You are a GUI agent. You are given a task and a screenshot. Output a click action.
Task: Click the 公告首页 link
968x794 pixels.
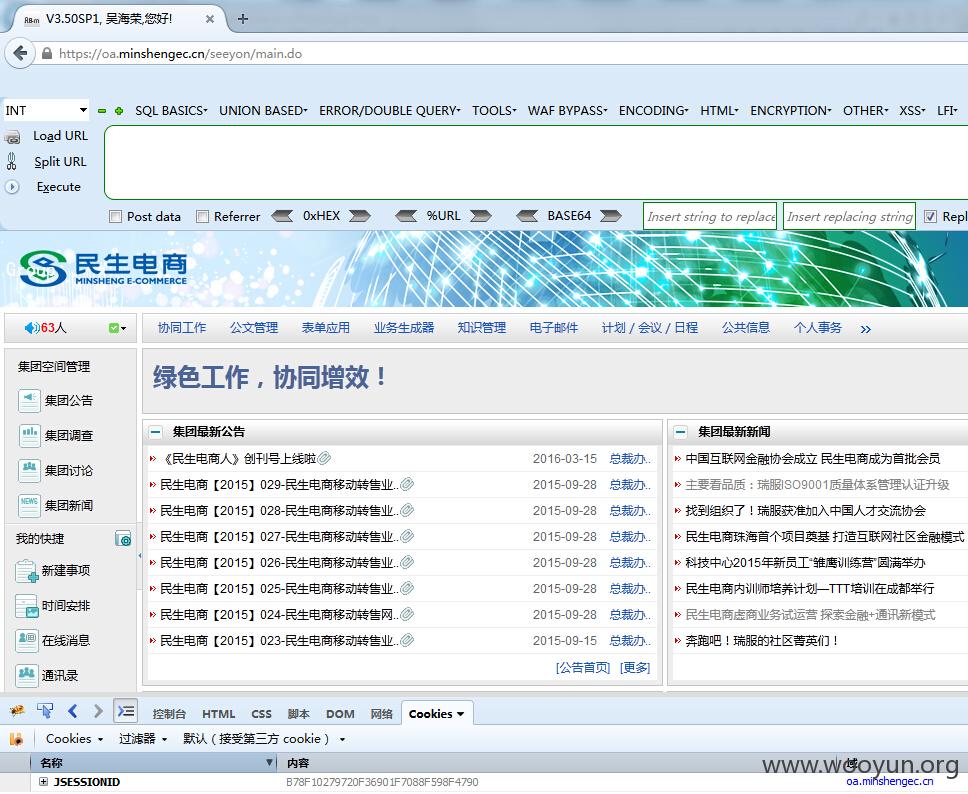click(x=583, y=668)
